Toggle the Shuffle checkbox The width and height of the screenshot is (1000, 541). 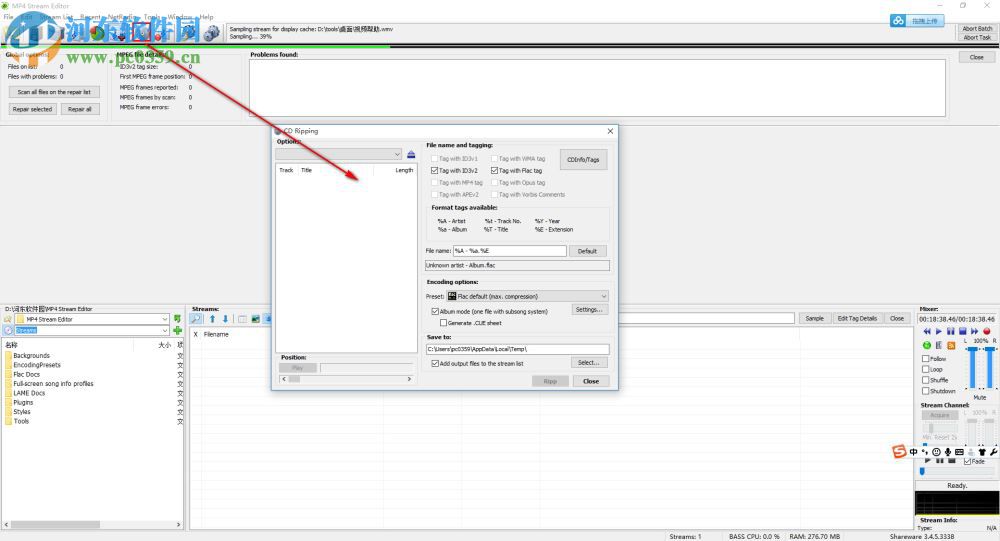[x=925, y=380]
